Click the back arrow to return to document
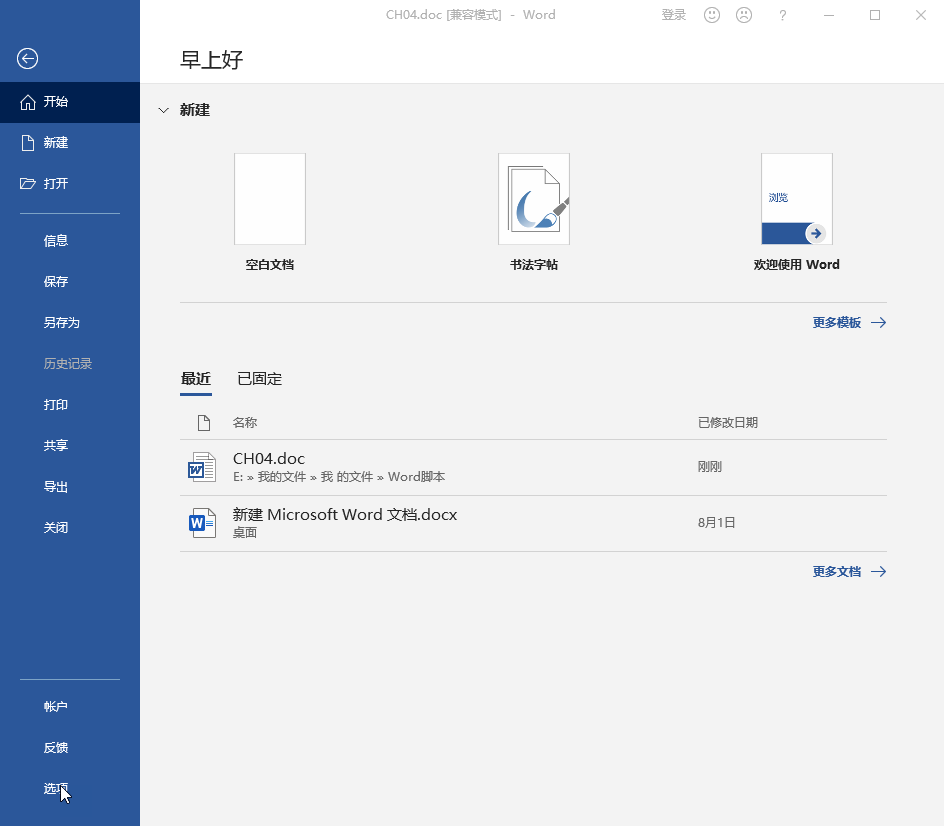944x826 pixels. coord(27,58)
